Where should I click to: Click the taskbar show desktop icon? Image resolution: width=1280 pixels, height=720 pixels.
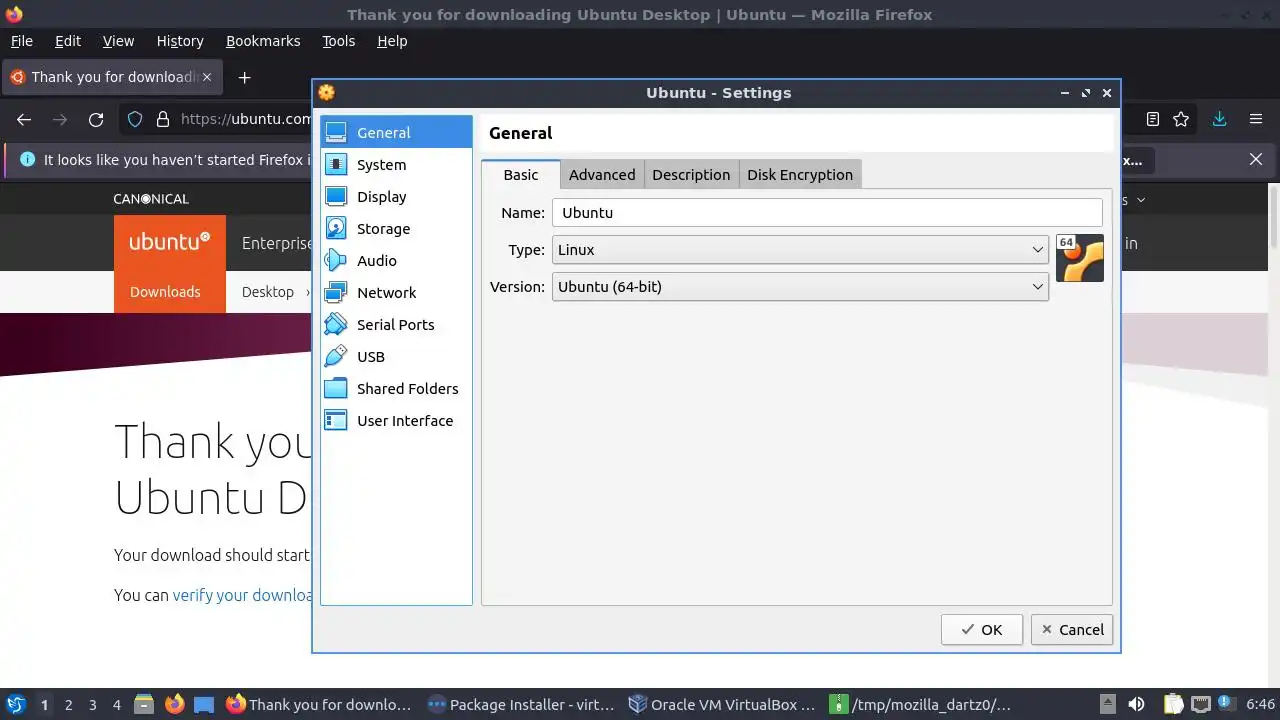[x=204, y=704]
